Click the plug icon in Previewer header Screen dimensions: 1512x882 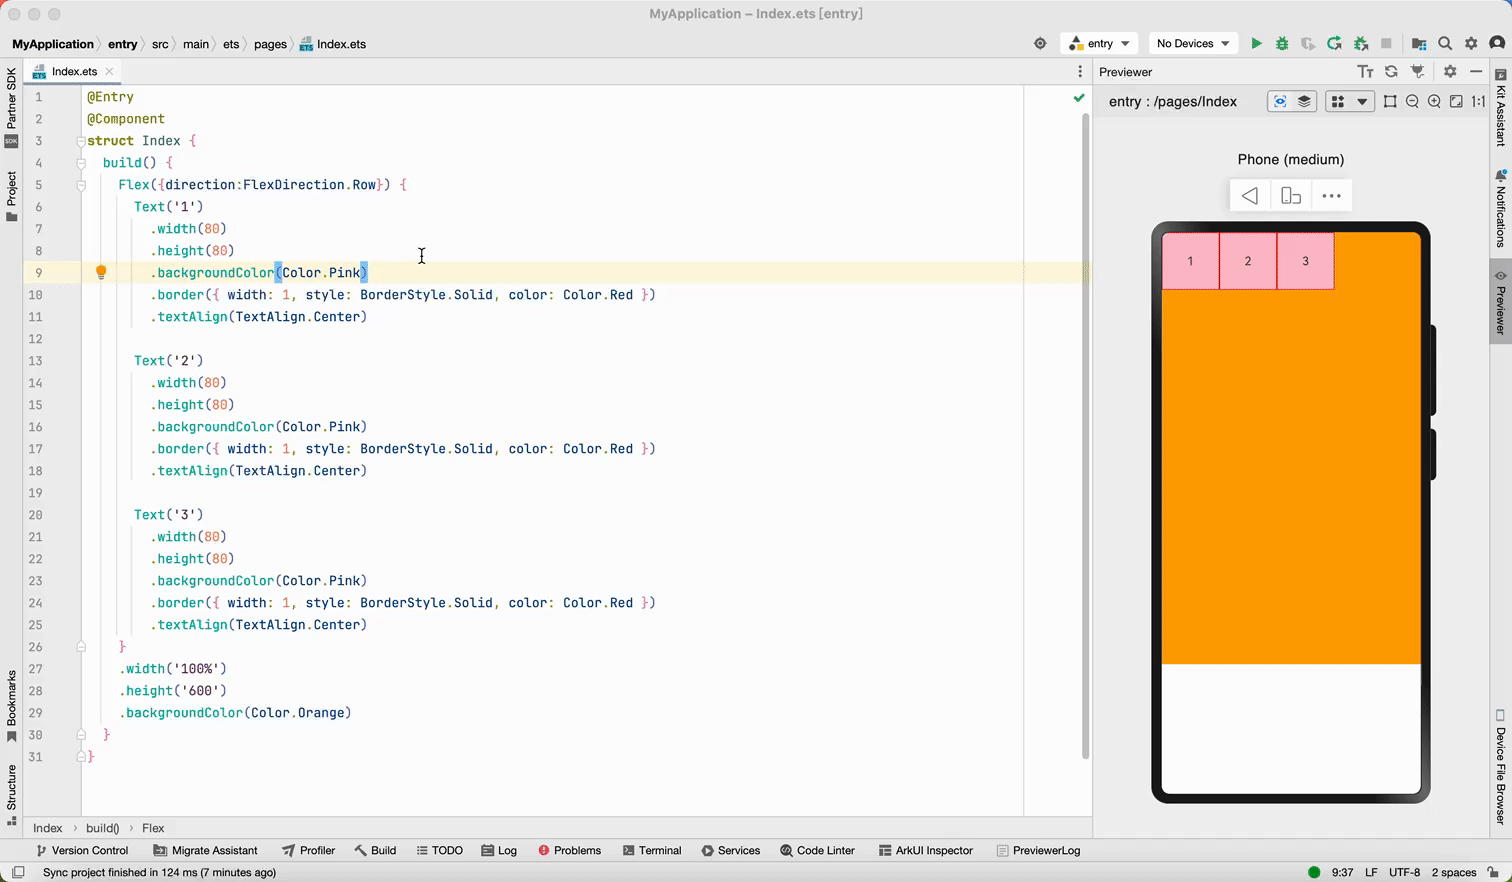coord(1418,72)
